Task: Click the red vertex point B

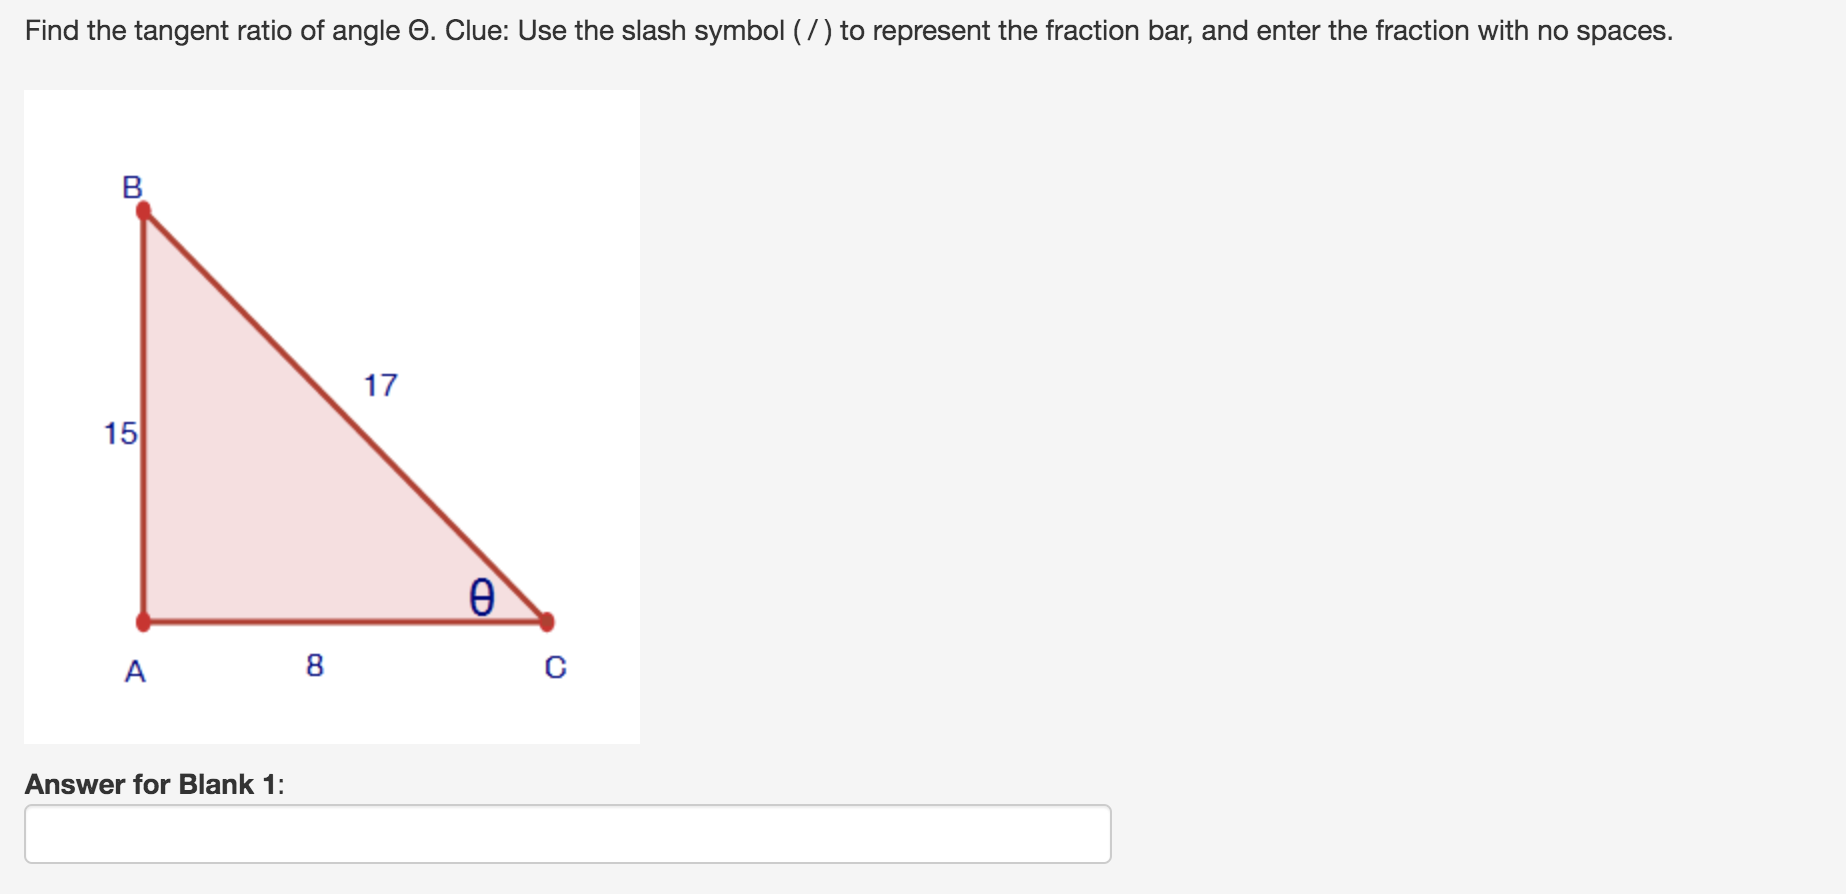Action: 144,210
